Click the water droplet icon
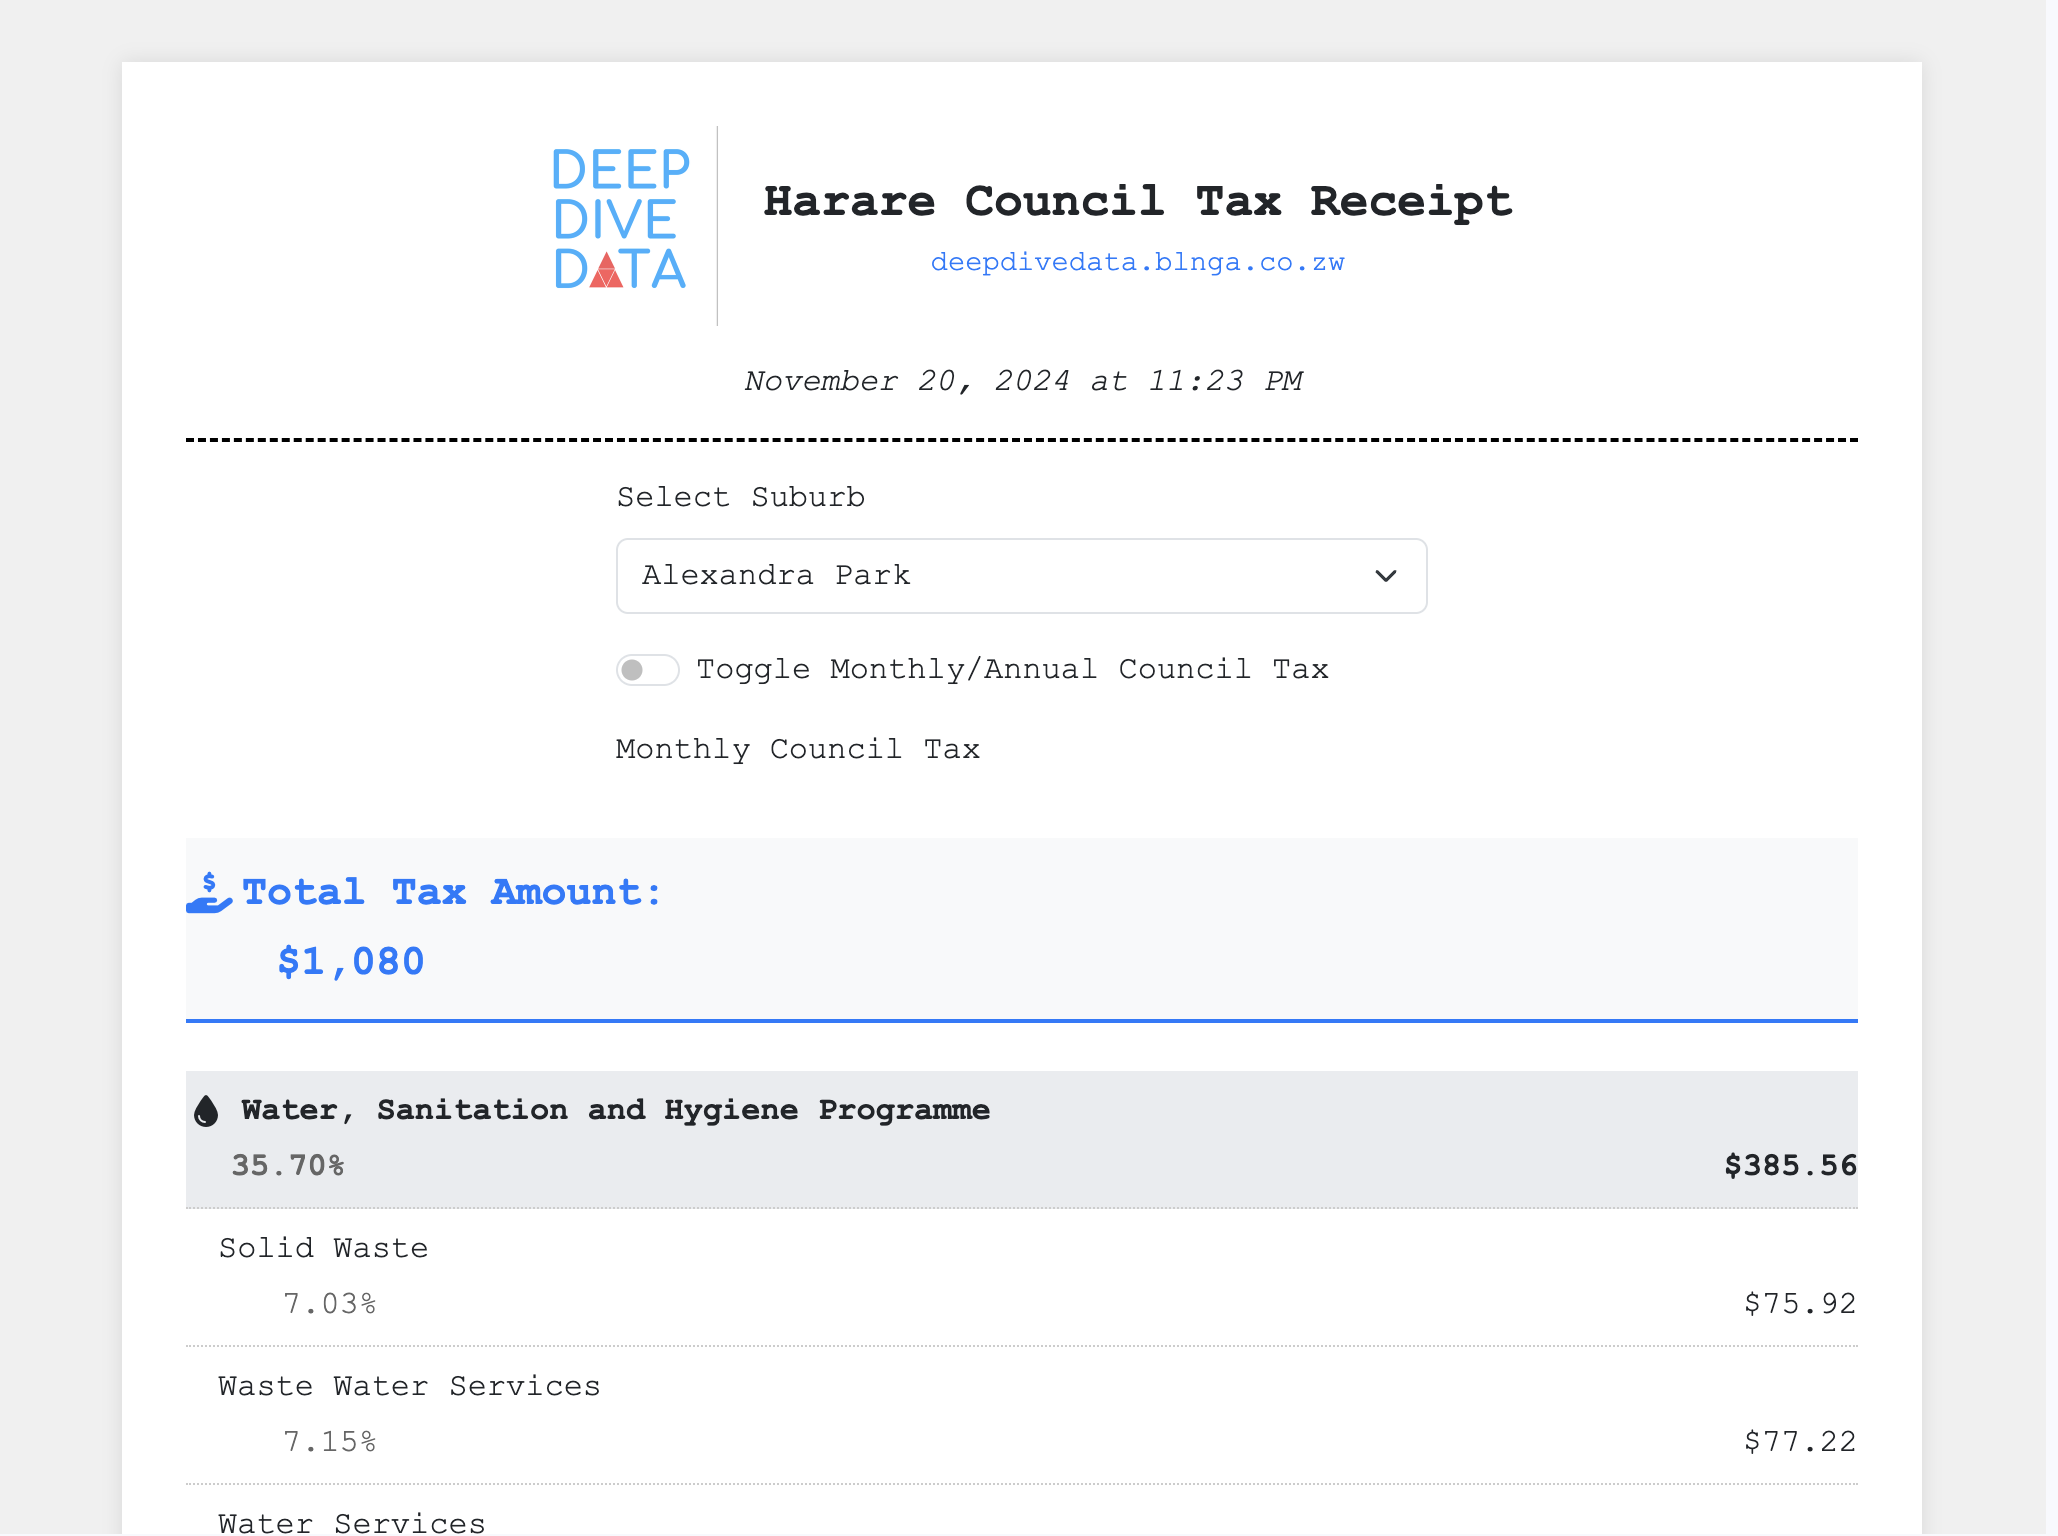 click(206, 1111)
